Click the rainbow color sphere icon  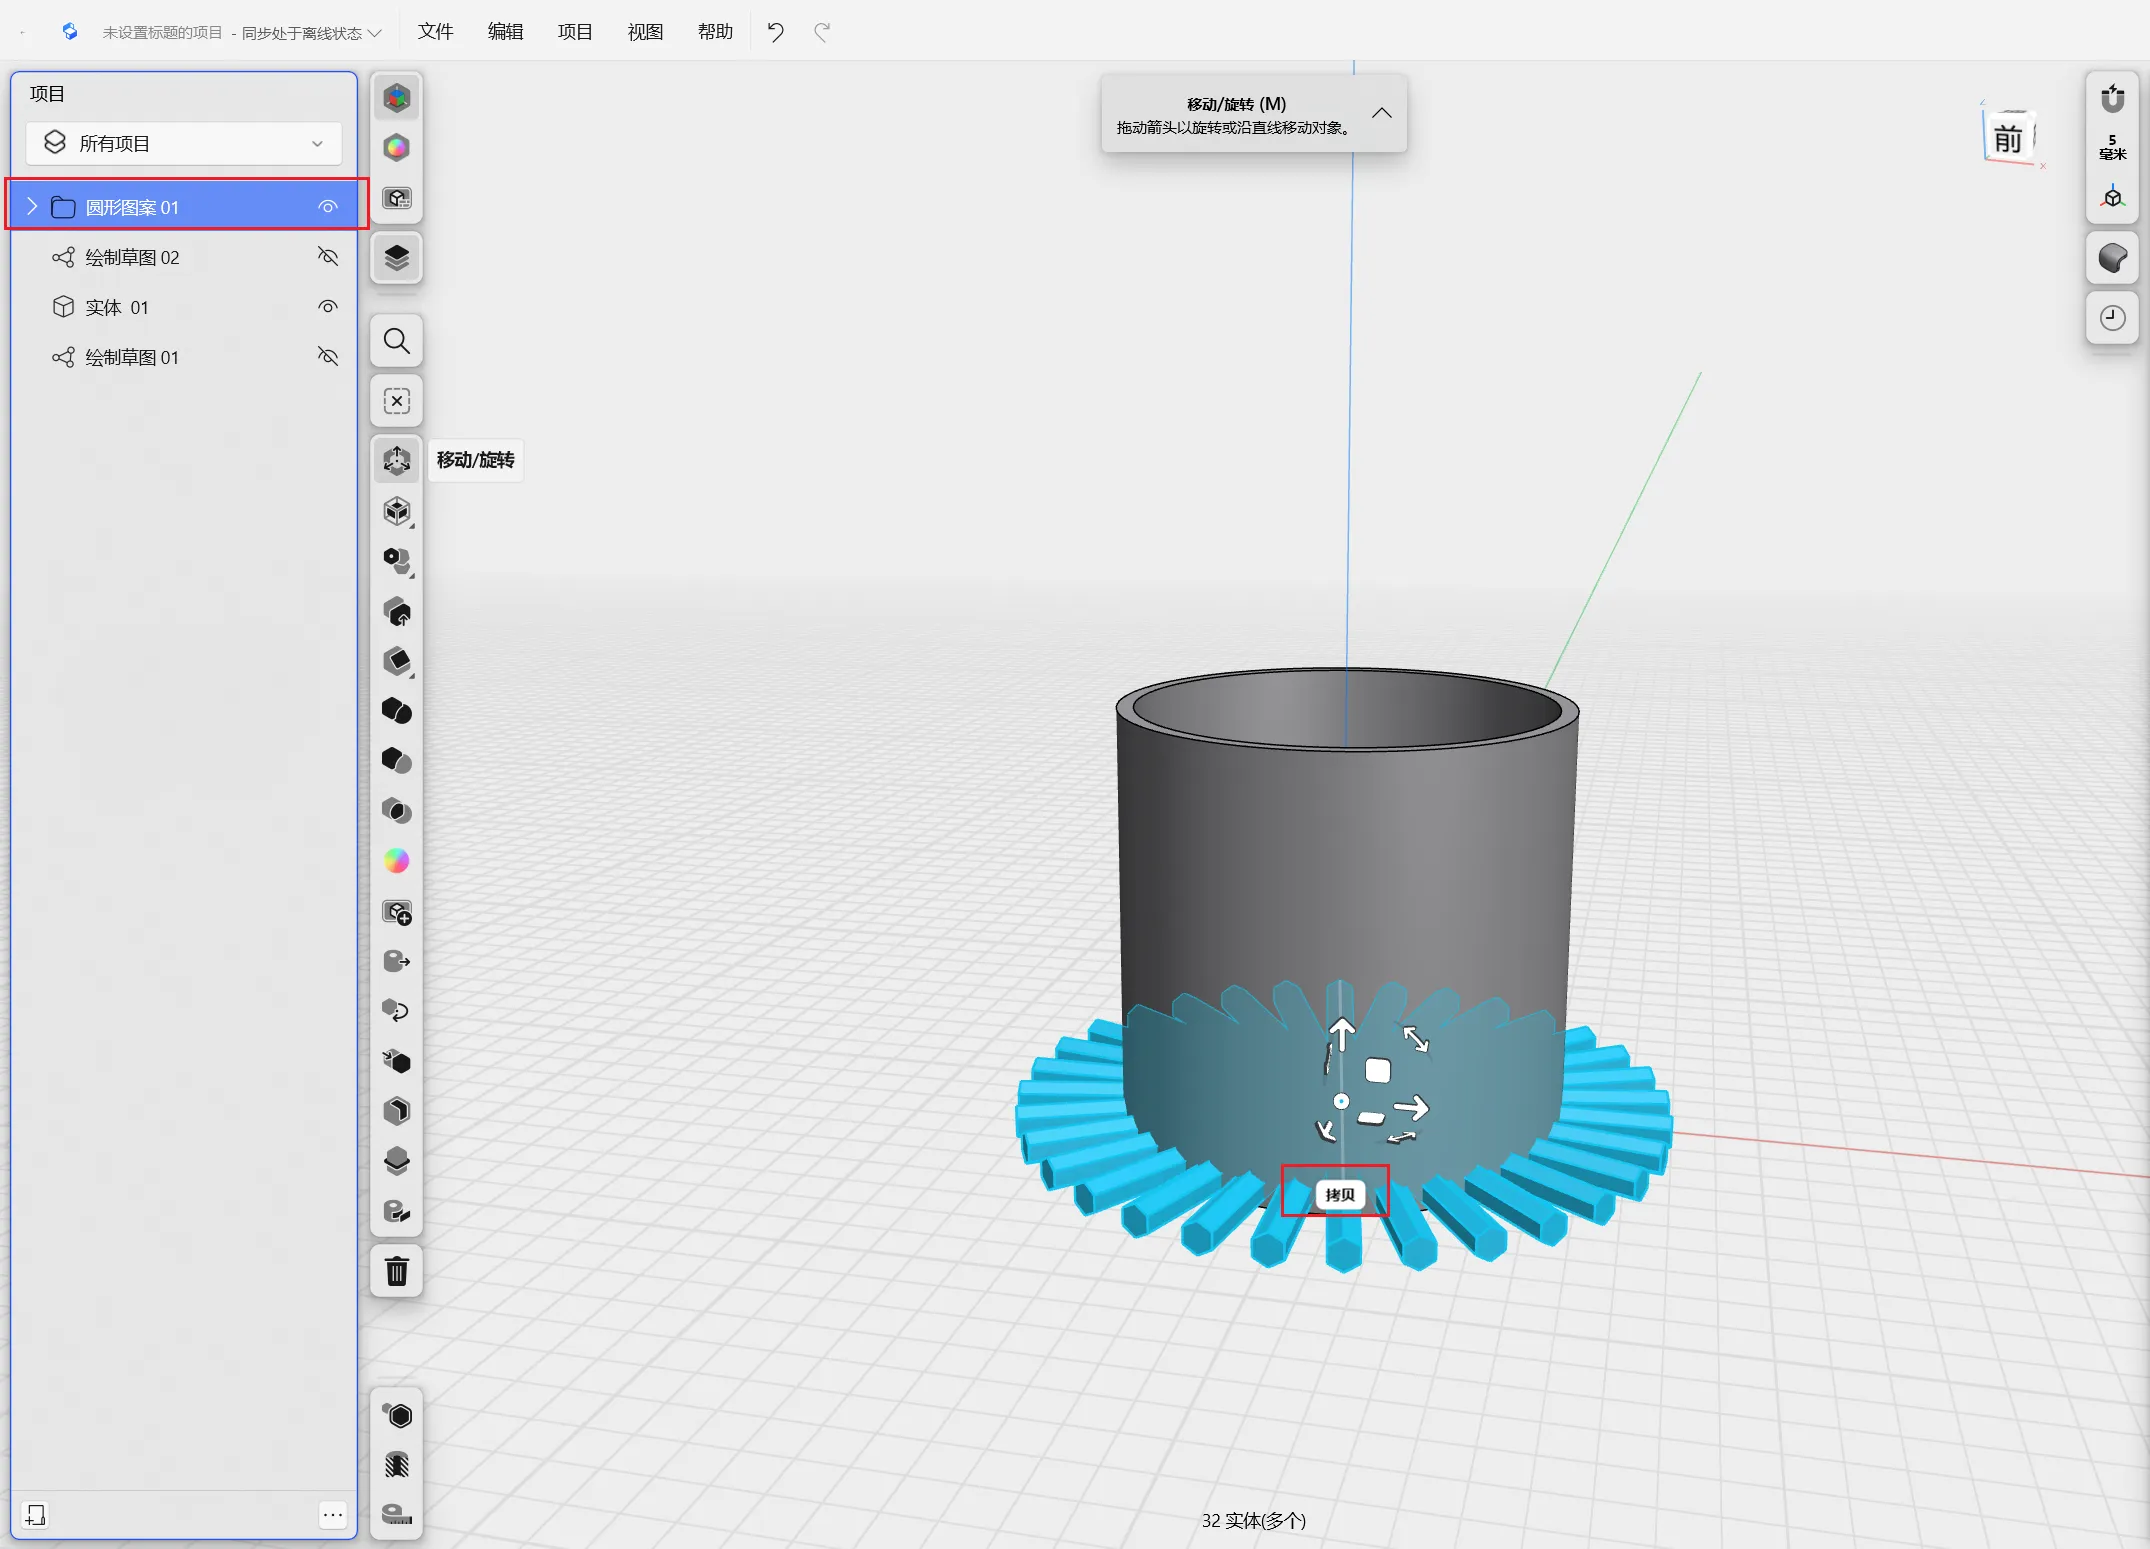(x=397, y=861)
